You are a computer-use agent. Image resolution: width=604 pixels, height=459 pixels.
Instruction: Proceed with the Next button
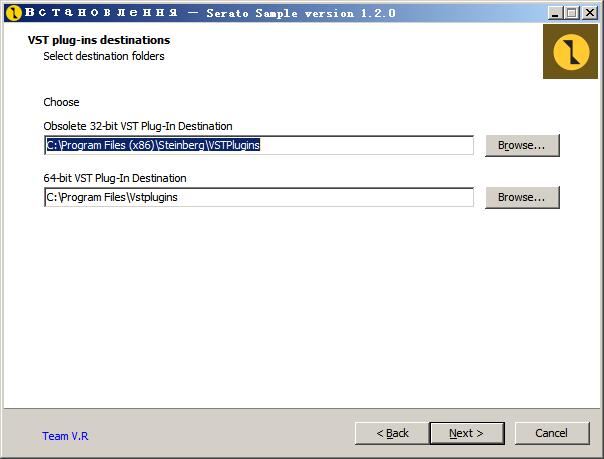[467, 434]
